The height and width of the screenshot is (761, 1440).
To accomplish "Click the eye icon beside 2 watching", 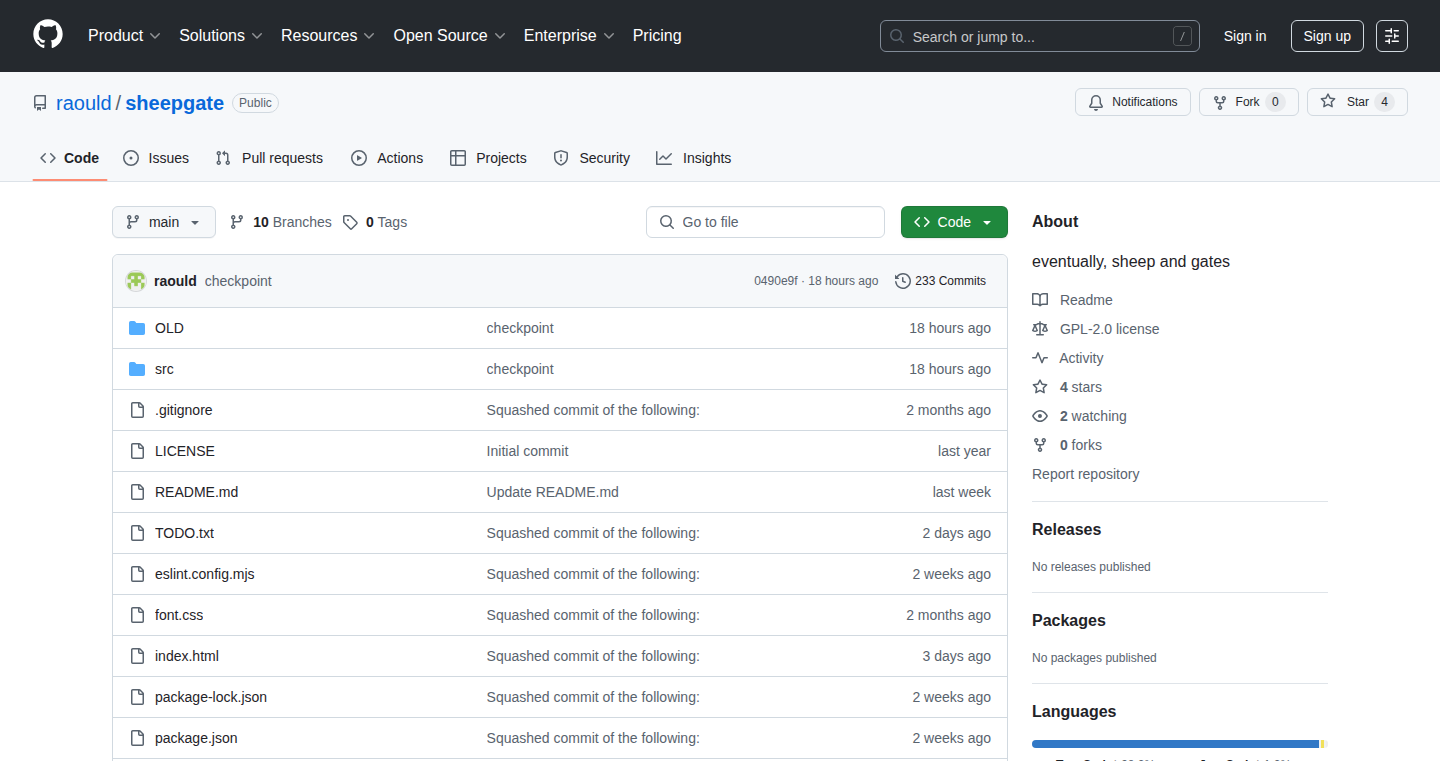I will 1040,416.
